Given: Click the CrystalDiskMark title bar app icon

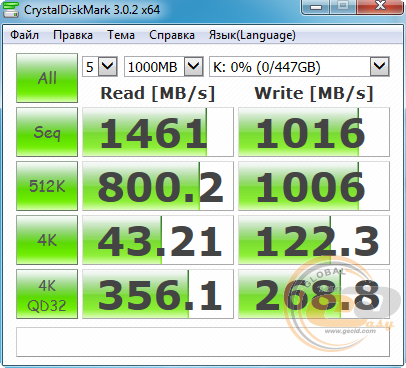Looking at the screenshot, I should [10, 10].
